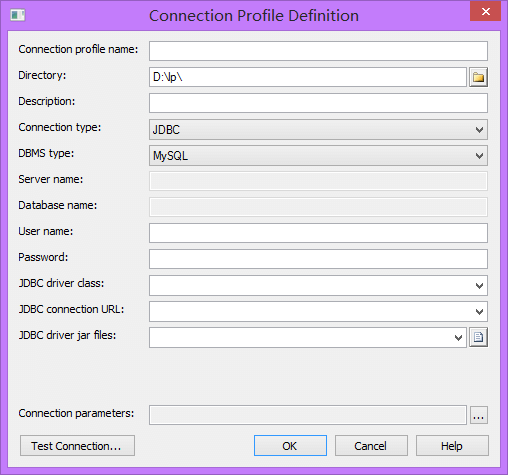This screenshot has width=508, height=475.
Task: Click the 'Directory:' label
Action: [42, 75]
